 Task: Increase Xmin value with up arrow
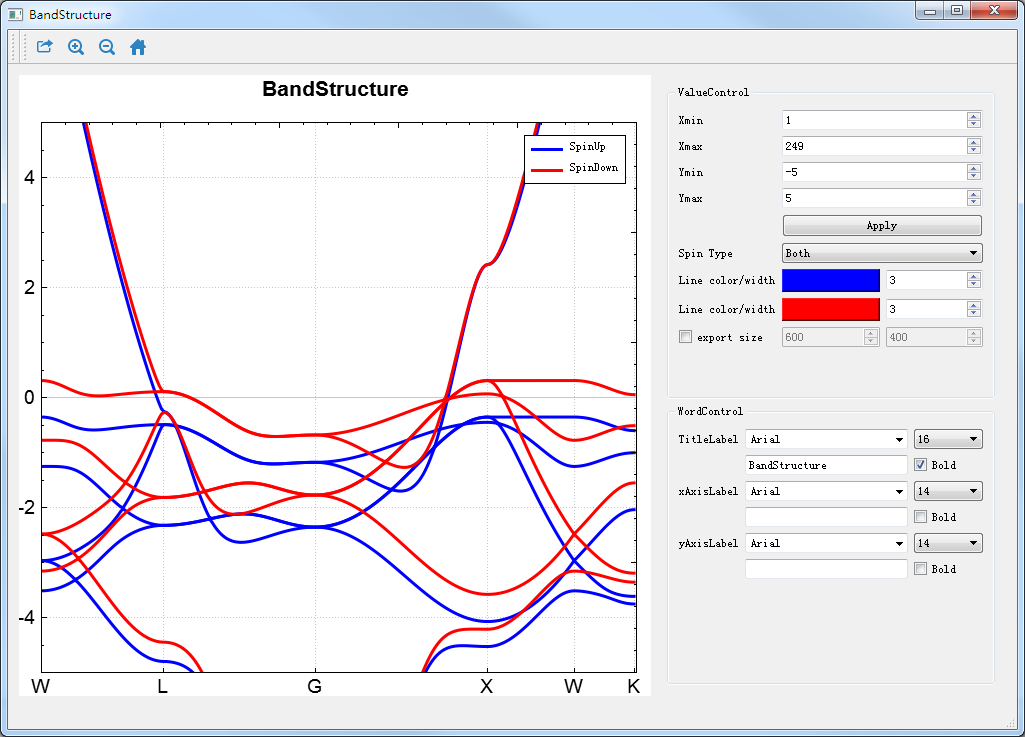(x=974, y=116)
